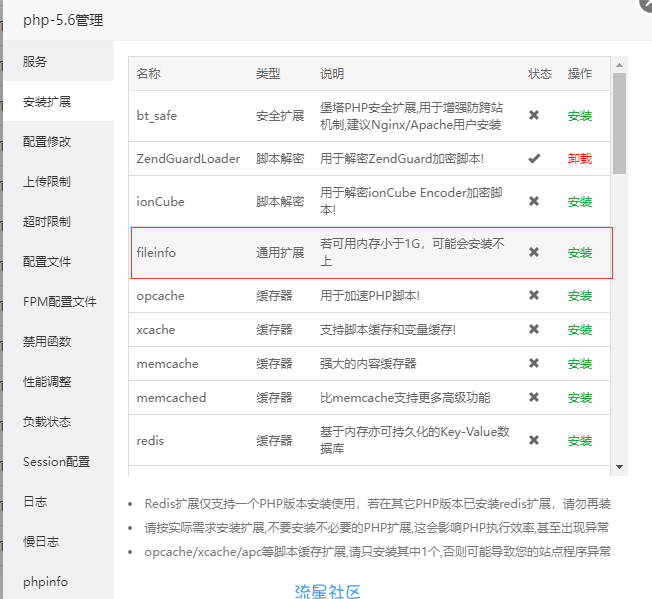Screen dimensions: 652x599
Task: Click the bt_safe not-installed X status icon
Action: [534, 115]
